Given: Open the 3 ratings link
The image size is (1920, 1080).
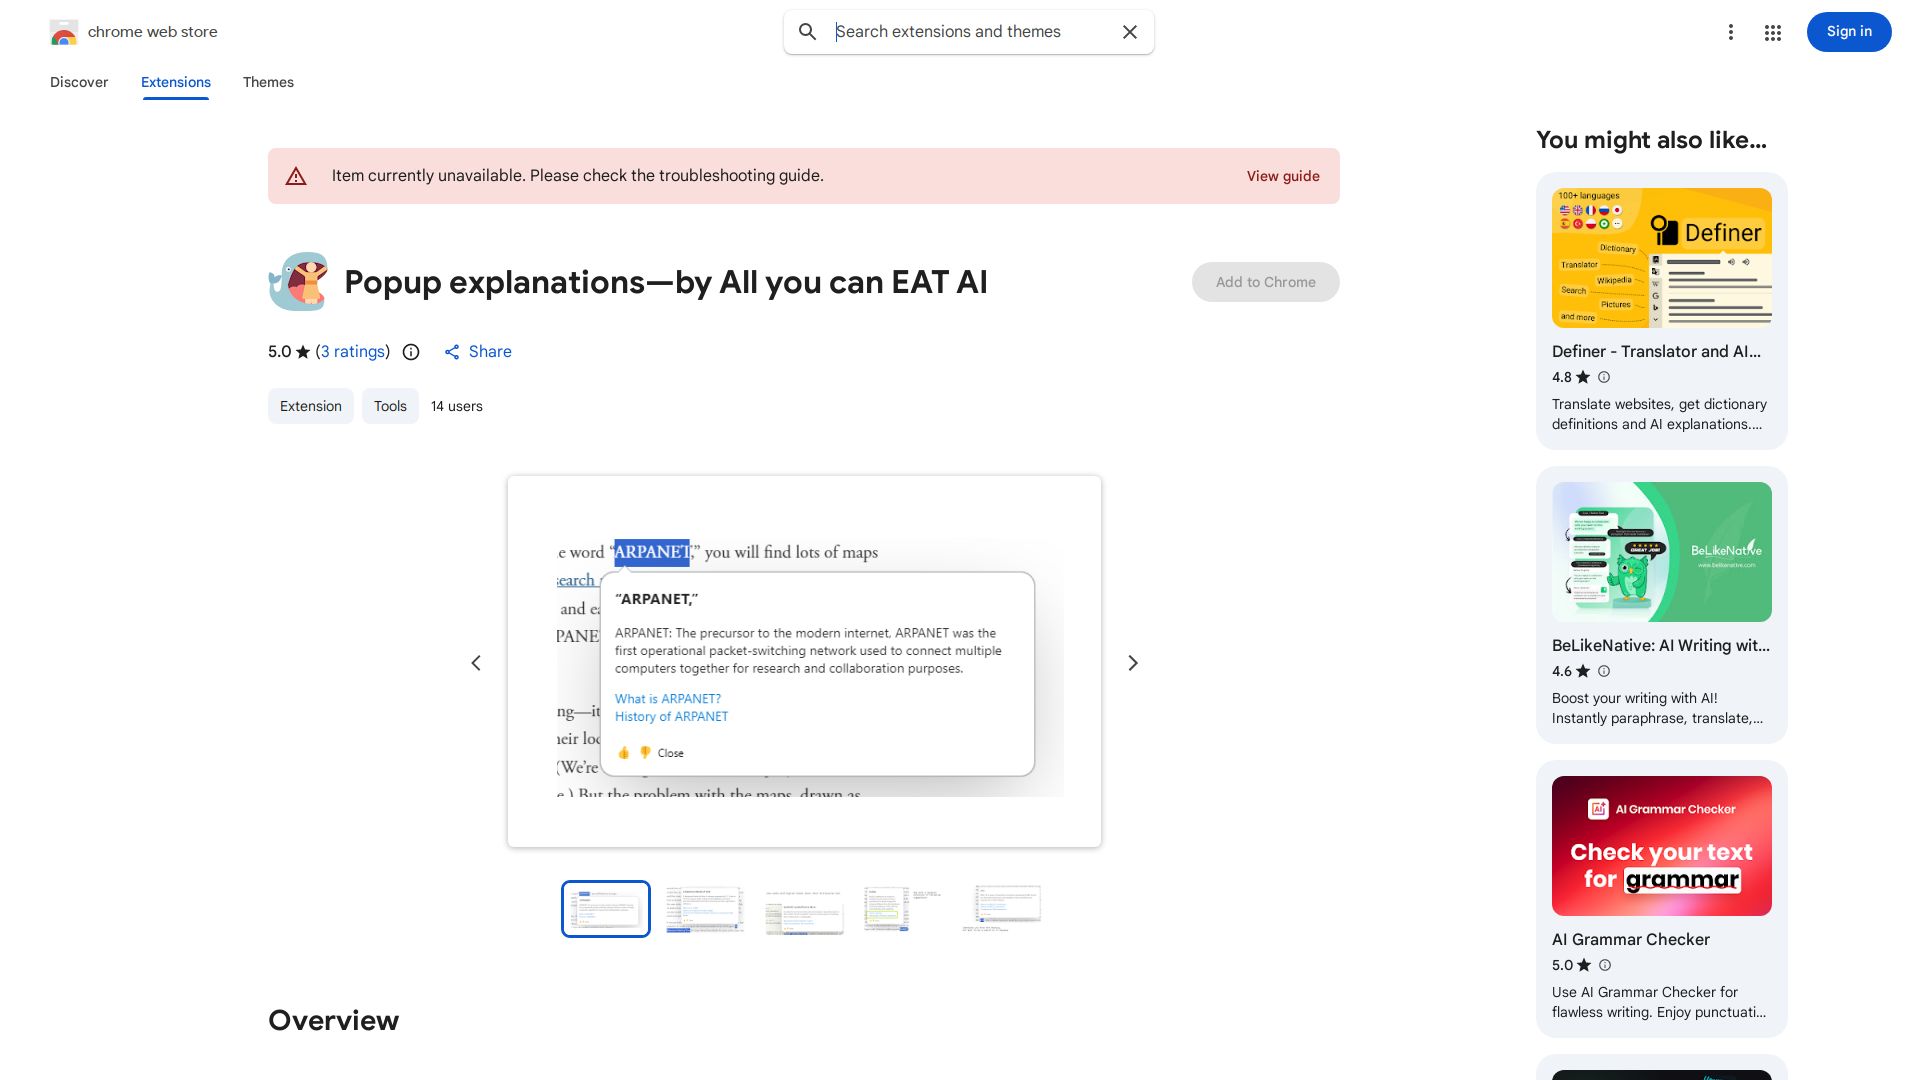Looking at the screenshot, I should point(354,352).
